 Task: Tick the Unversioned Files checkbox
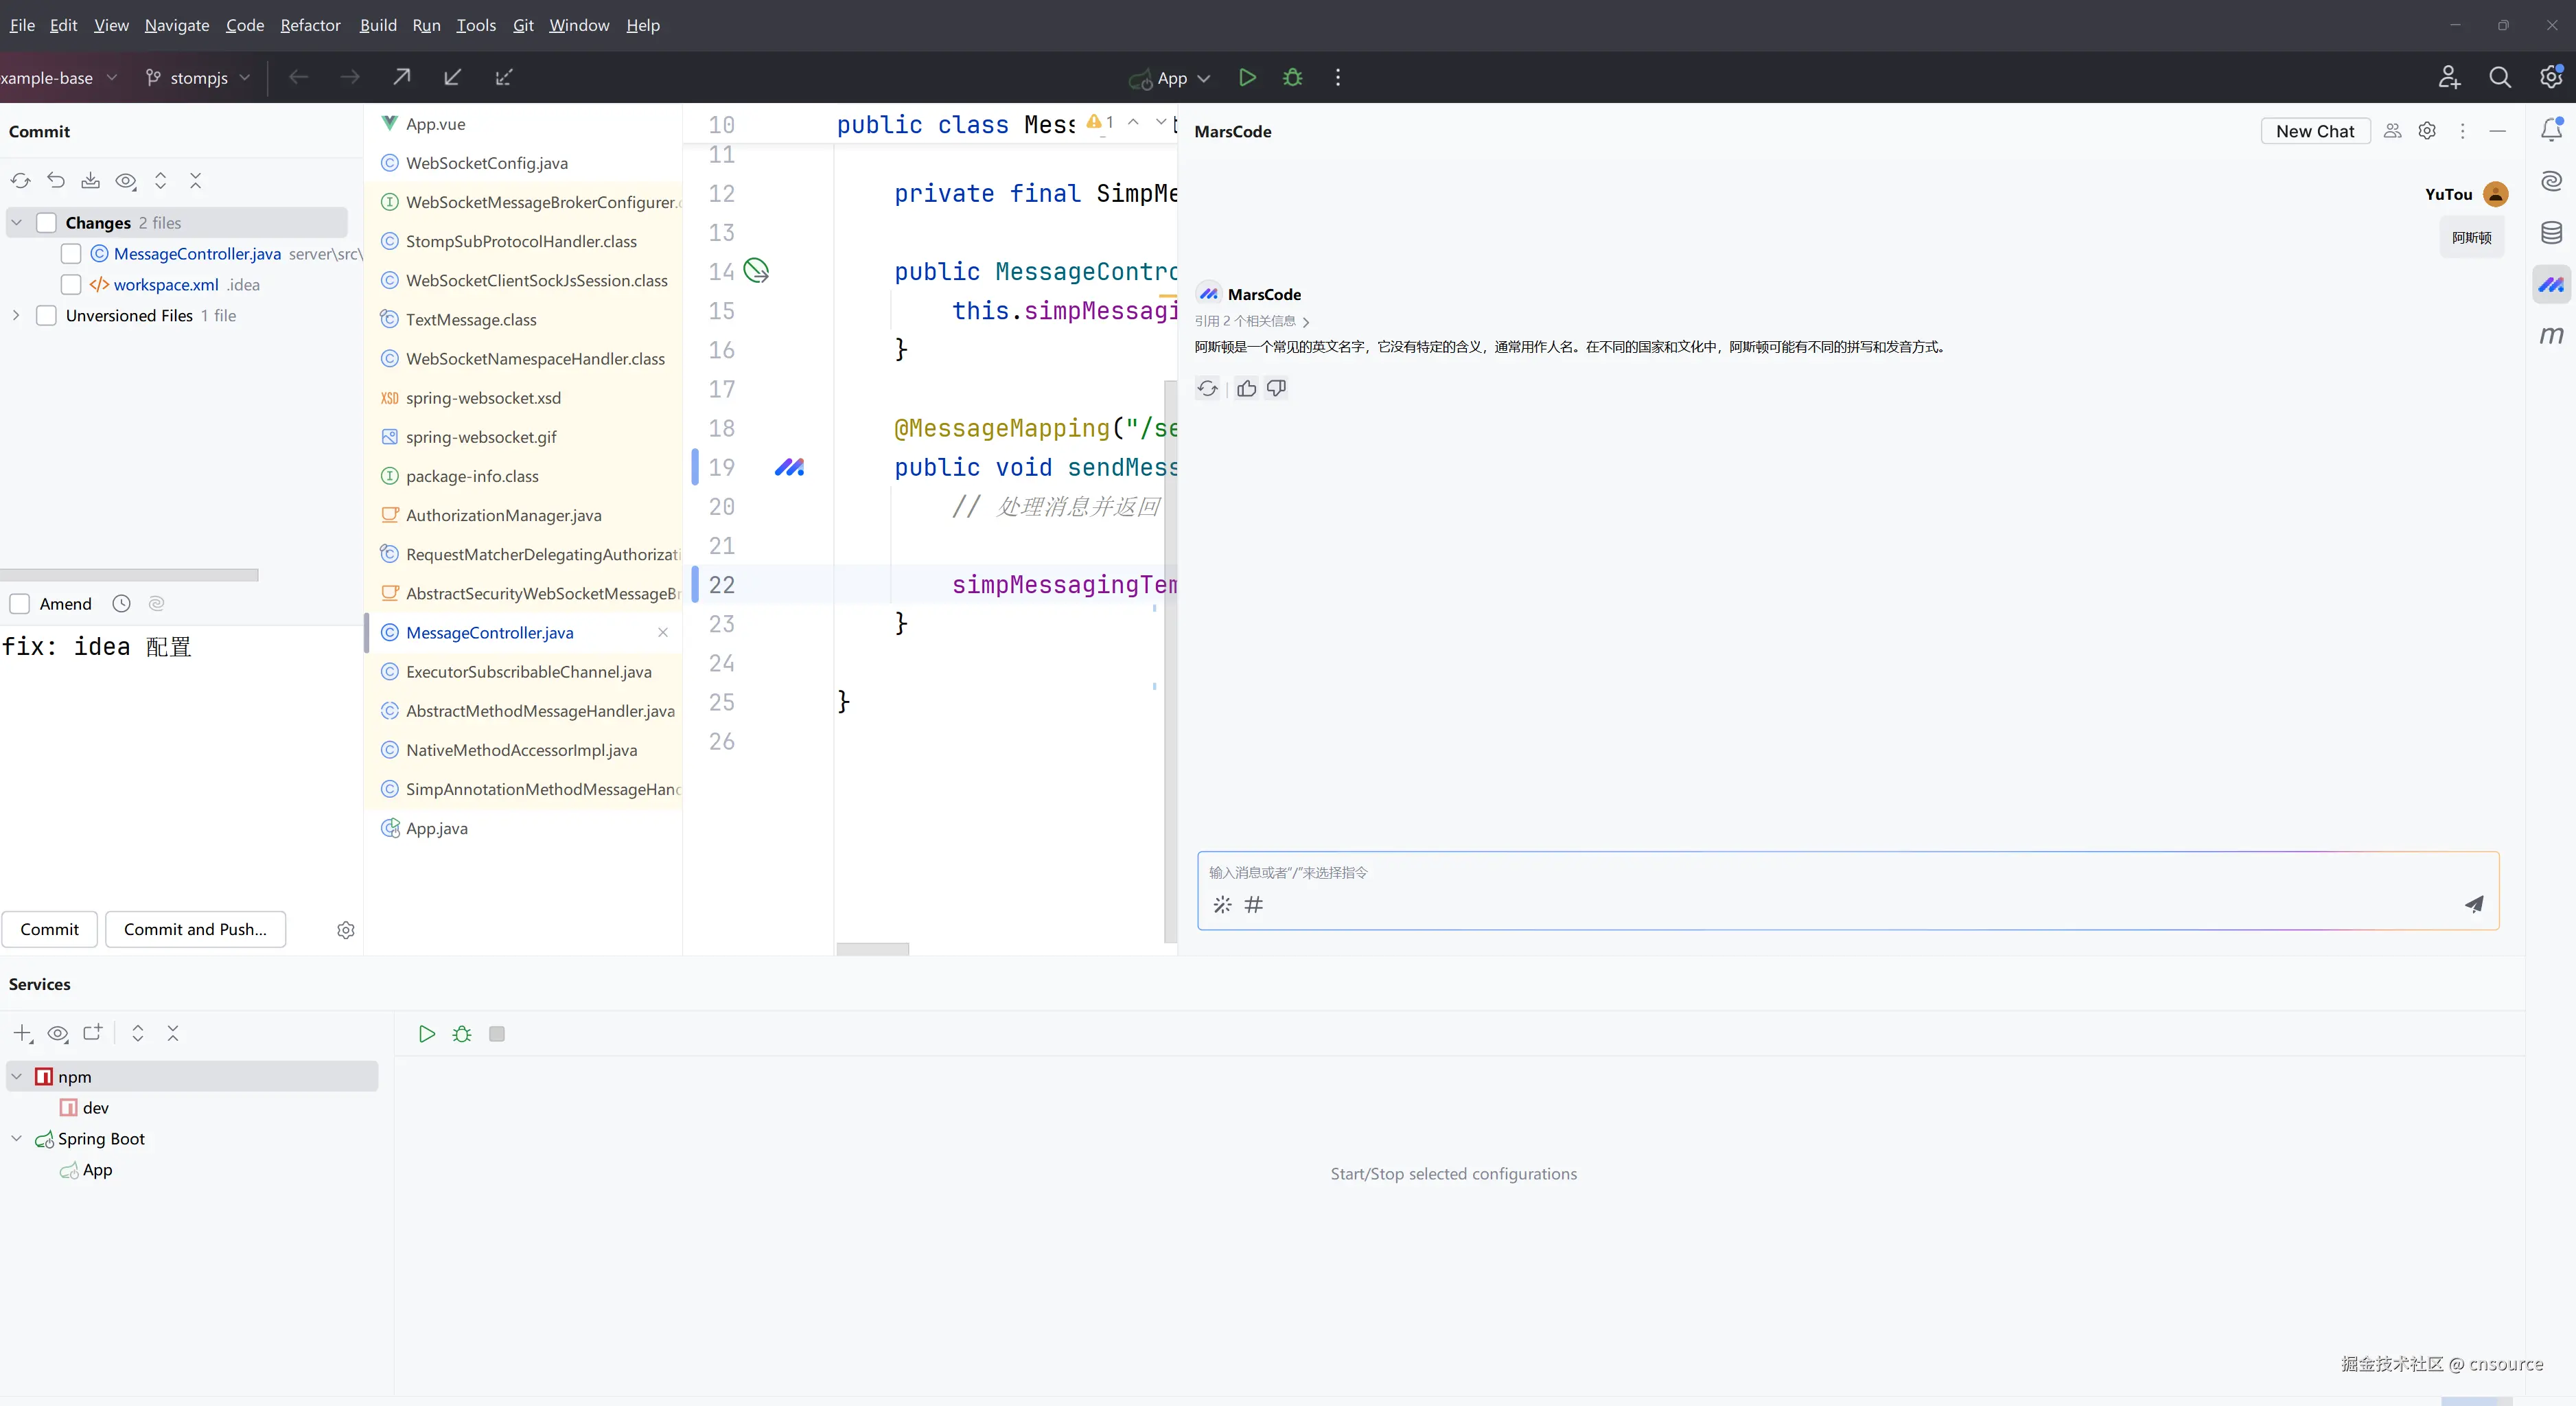(46, 316)
